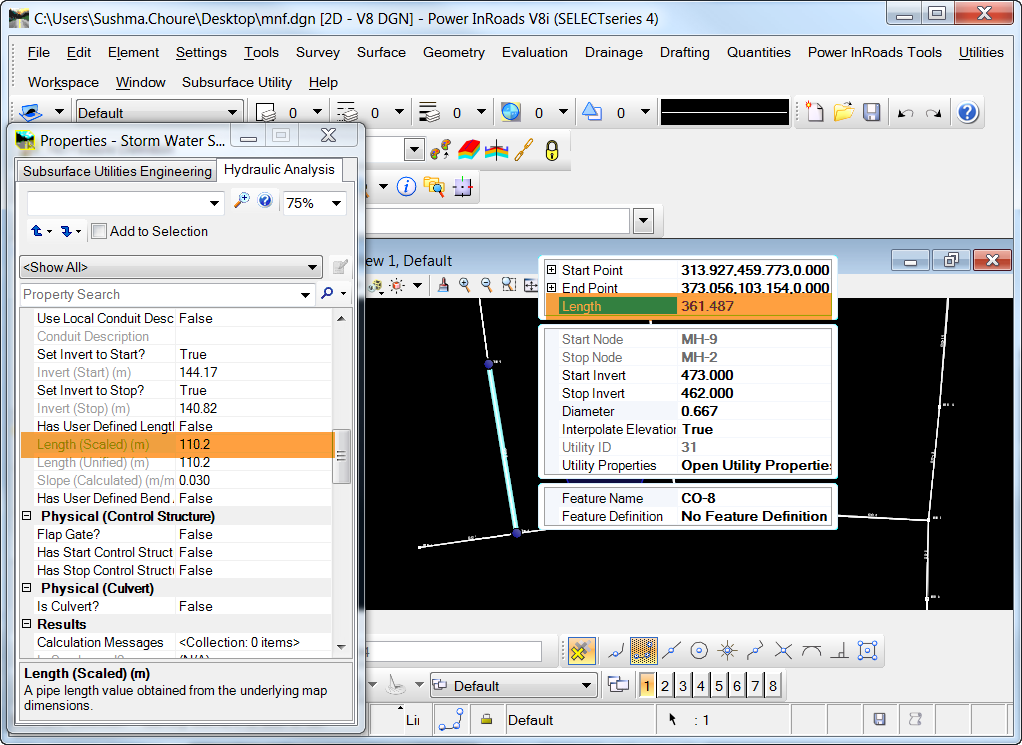Click the Zoom Out icon in View 1
The height and width of the screenshot is (745, 1022).
tap(486, 285)
